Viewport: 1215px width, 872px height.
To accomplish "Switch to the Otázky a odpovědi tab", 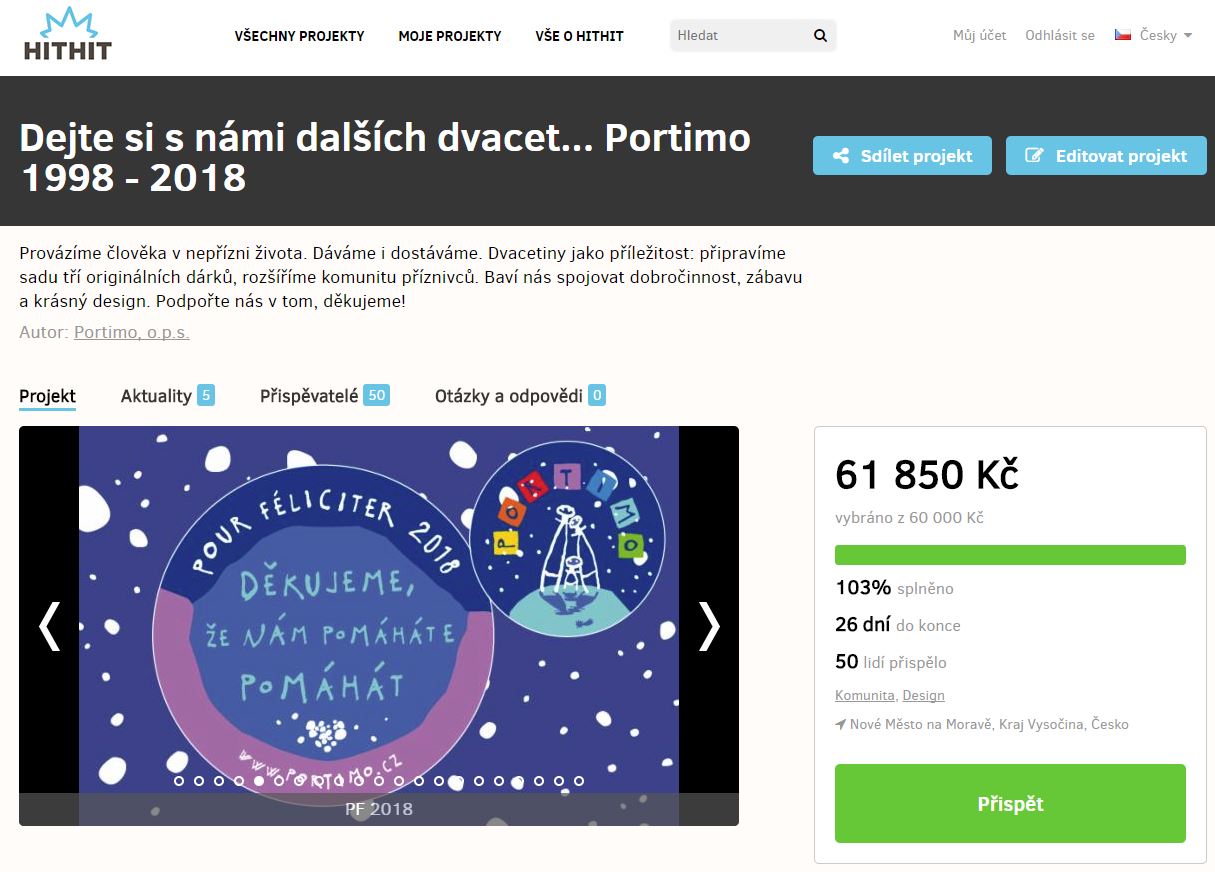I will tap(508, 396).
